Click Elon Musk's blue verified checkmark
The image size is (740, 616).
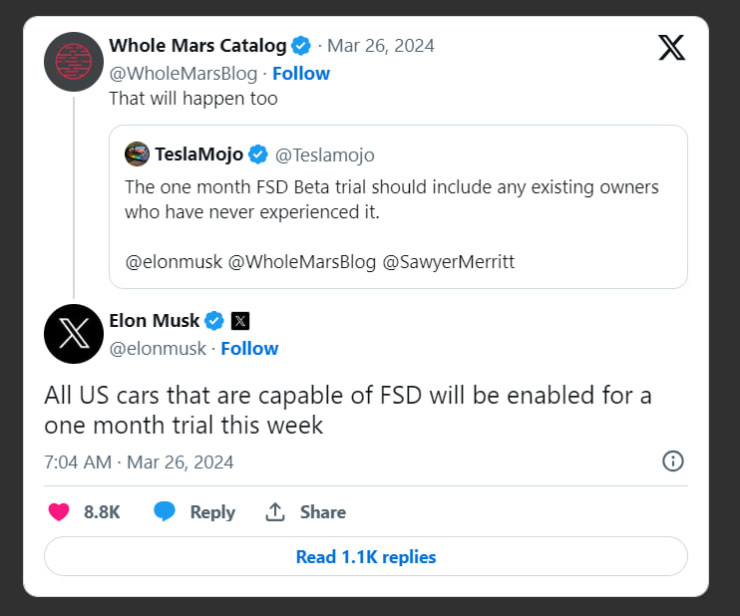click(x=214, y=321)
